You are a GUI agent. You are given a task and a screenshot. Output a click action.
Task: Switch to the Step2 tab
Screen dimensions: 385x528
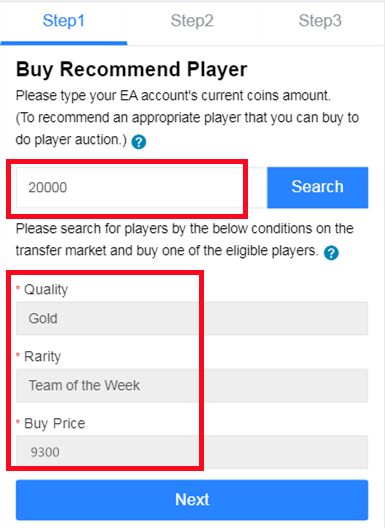[x=192, y=21]
